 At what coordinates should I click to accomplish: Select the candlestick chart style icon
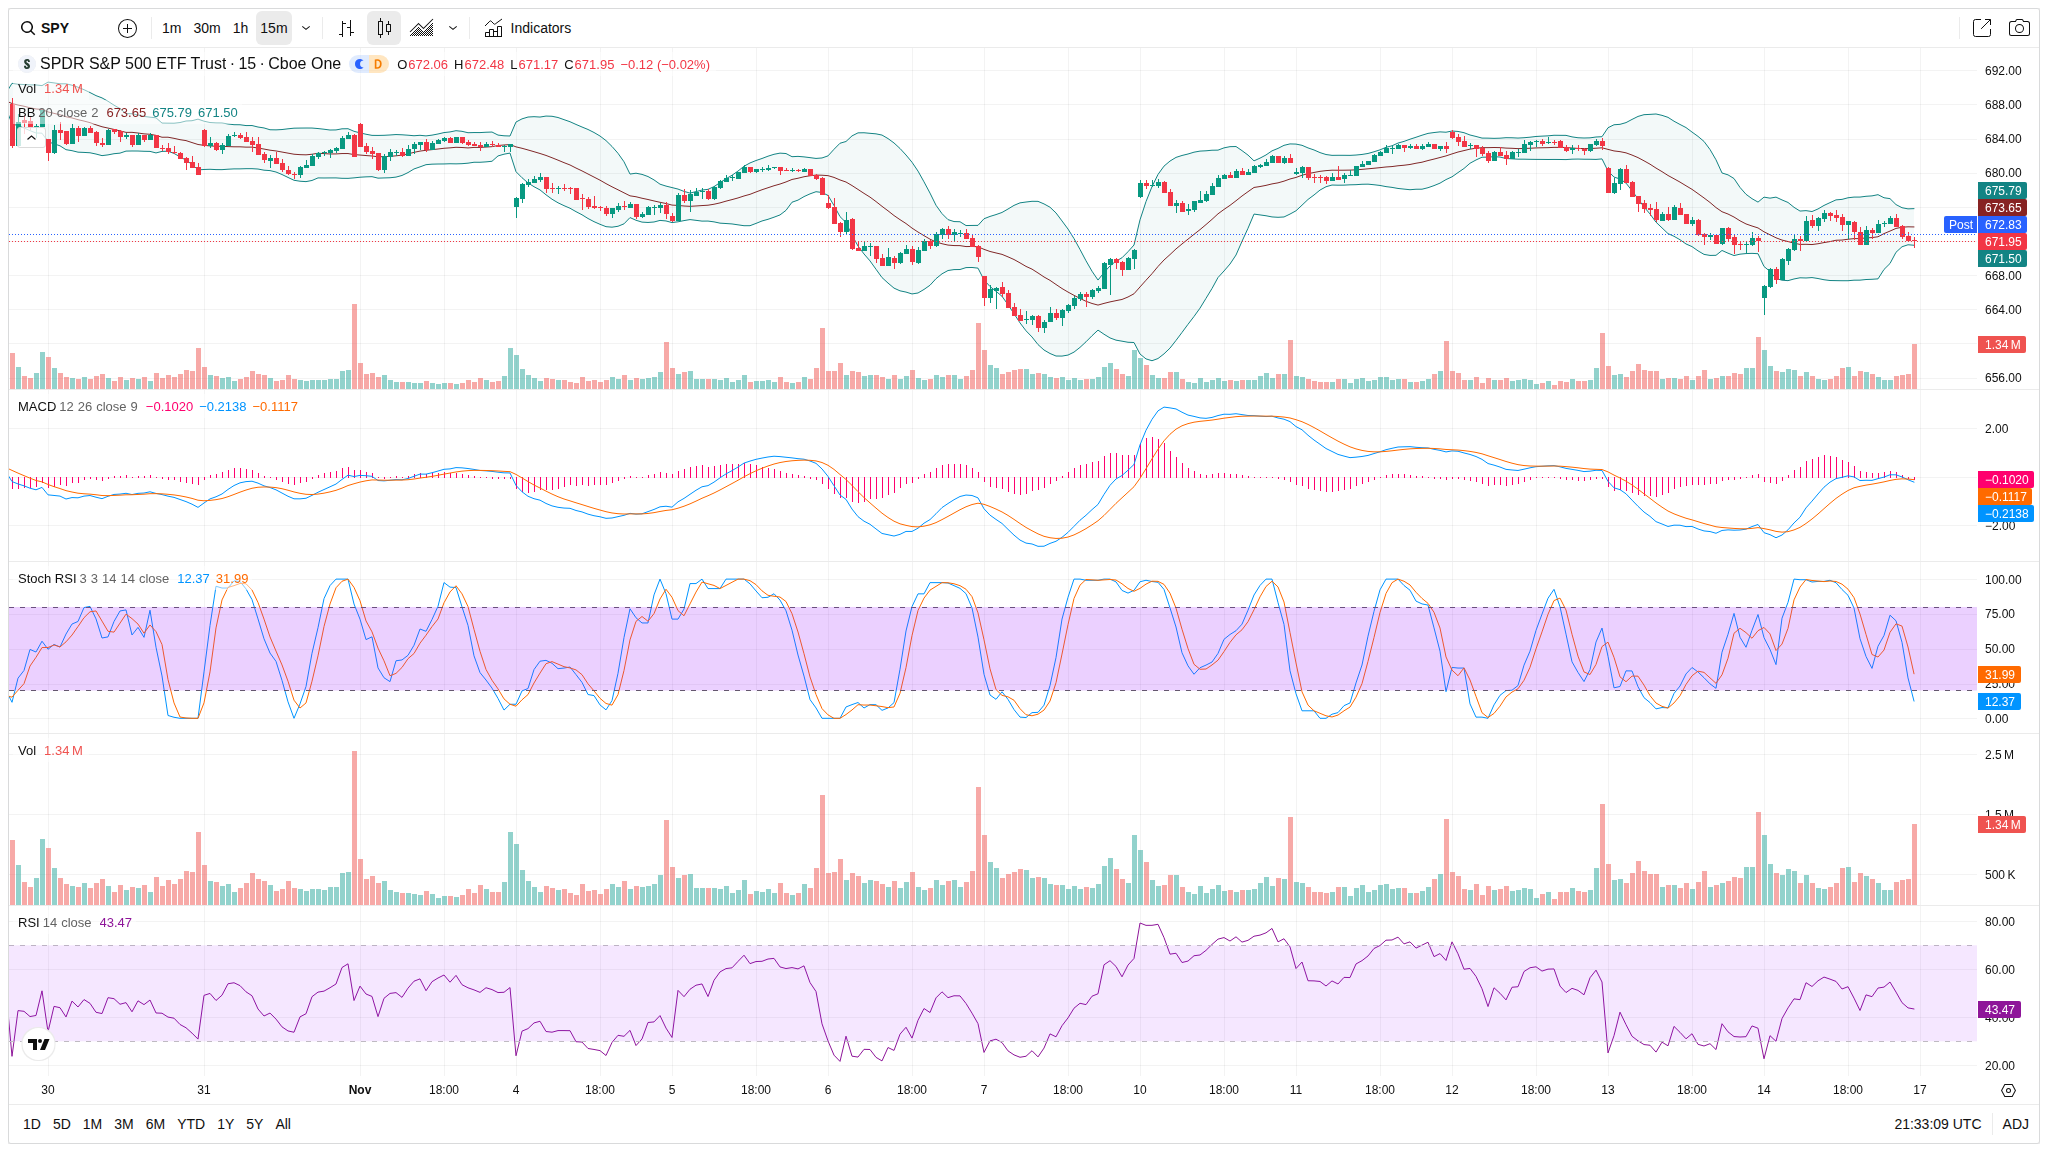tap(384, 28)
